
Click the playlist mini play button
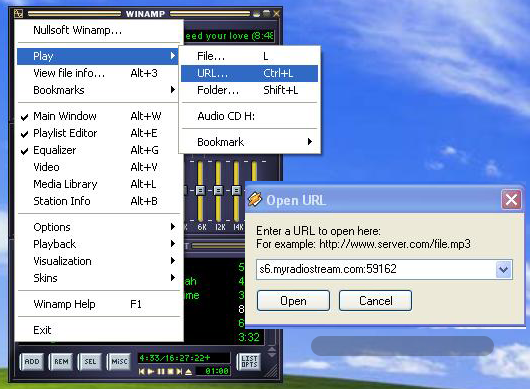tap(151, 371)
